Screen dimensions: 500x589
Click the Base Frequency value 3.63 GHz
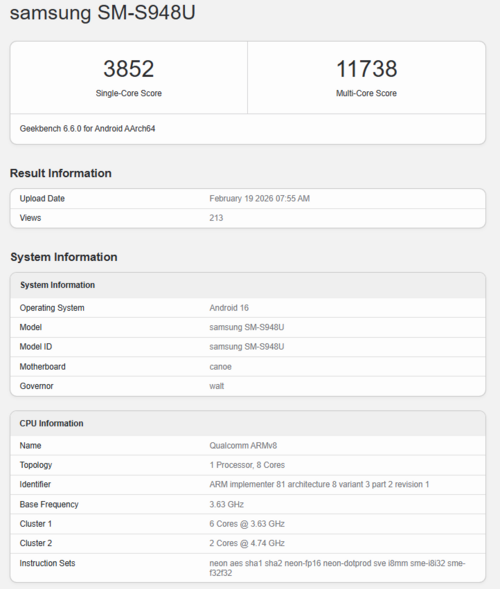click(227, 504)
